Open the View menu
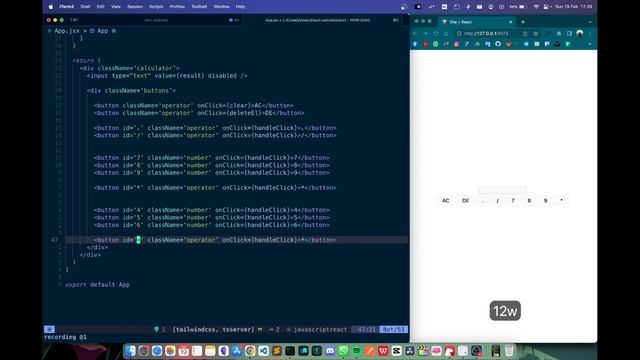640x360 pixels. [116, 7]
